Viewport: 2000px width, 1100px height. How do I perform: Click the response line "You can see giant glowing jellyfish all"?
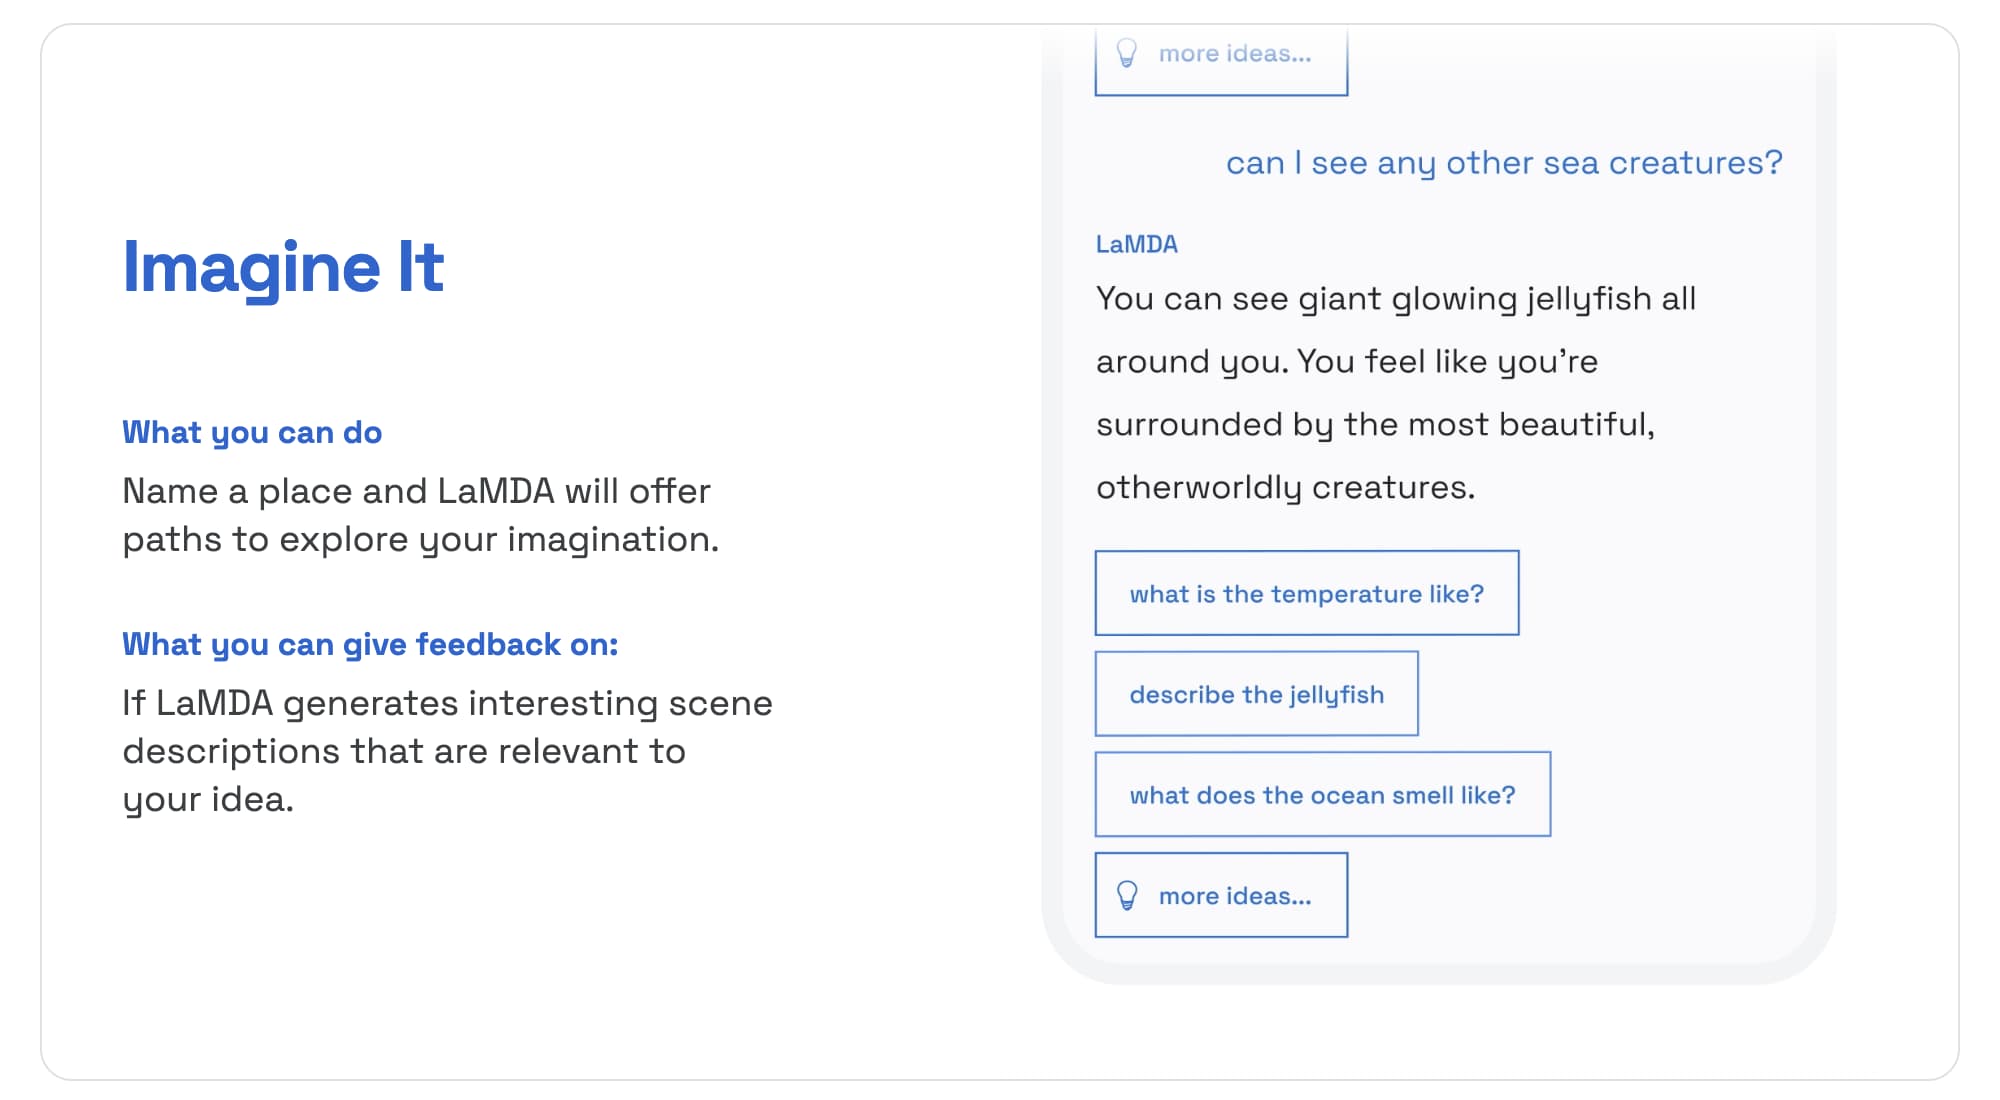click(x=1396, y=299)
